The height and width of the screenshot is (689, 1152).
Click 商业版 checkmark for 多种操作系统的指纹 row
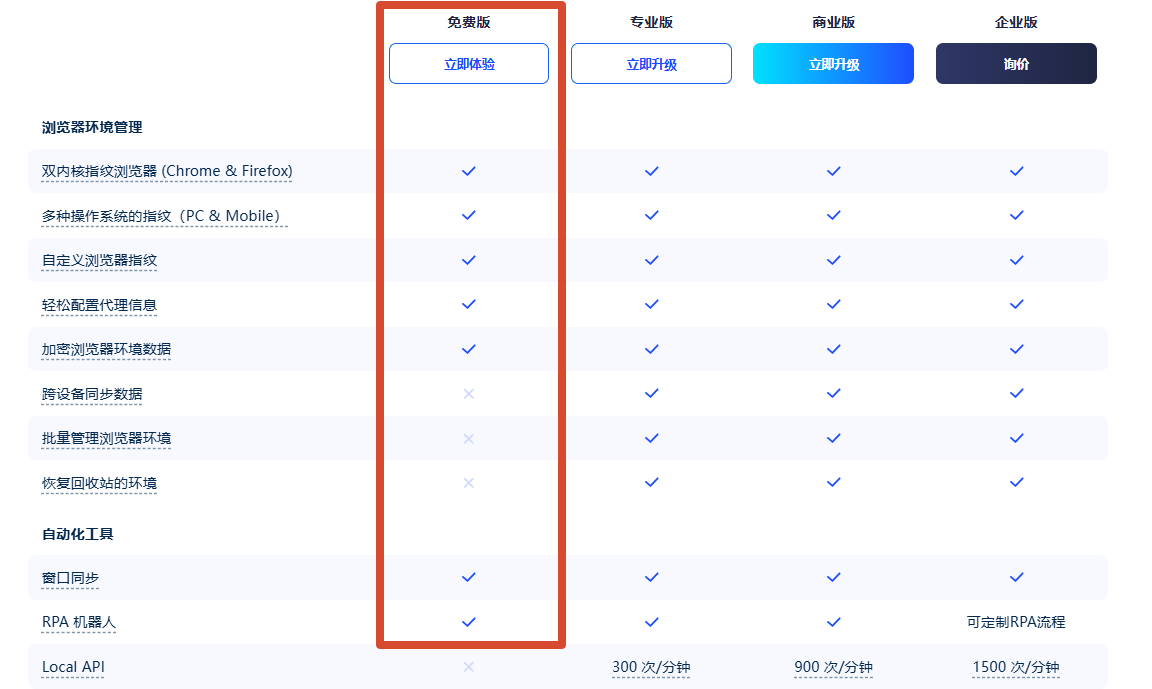pyautogui.click(x=833, y=215)
